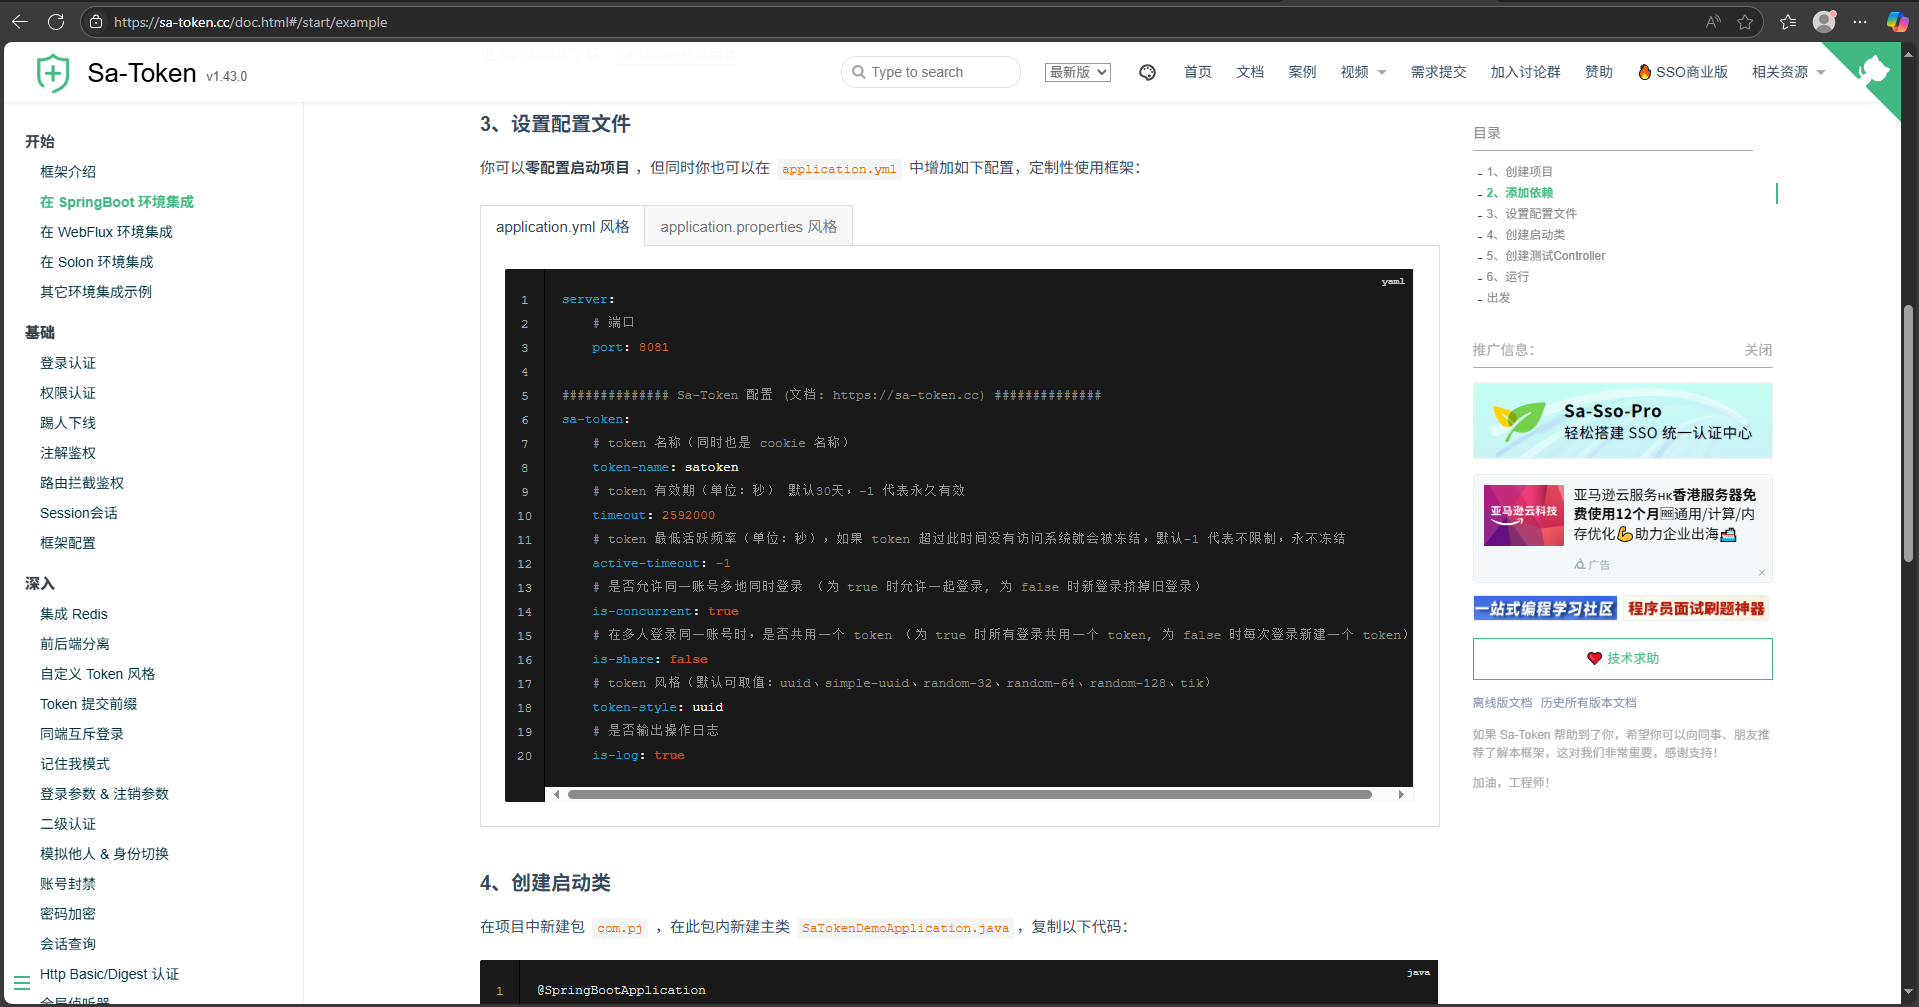Screen dimensions: 1919x1007
Task: Open 框架介绍 in sidebar
Action: 68,172
